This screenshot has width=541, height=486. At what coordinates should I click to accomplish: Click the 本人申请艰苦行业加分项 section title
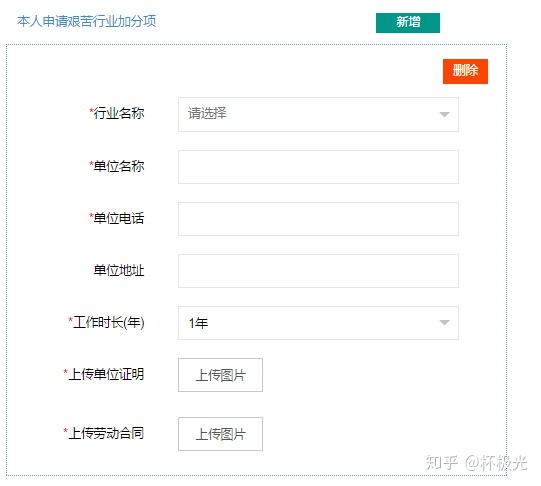(x=87, y=21)
